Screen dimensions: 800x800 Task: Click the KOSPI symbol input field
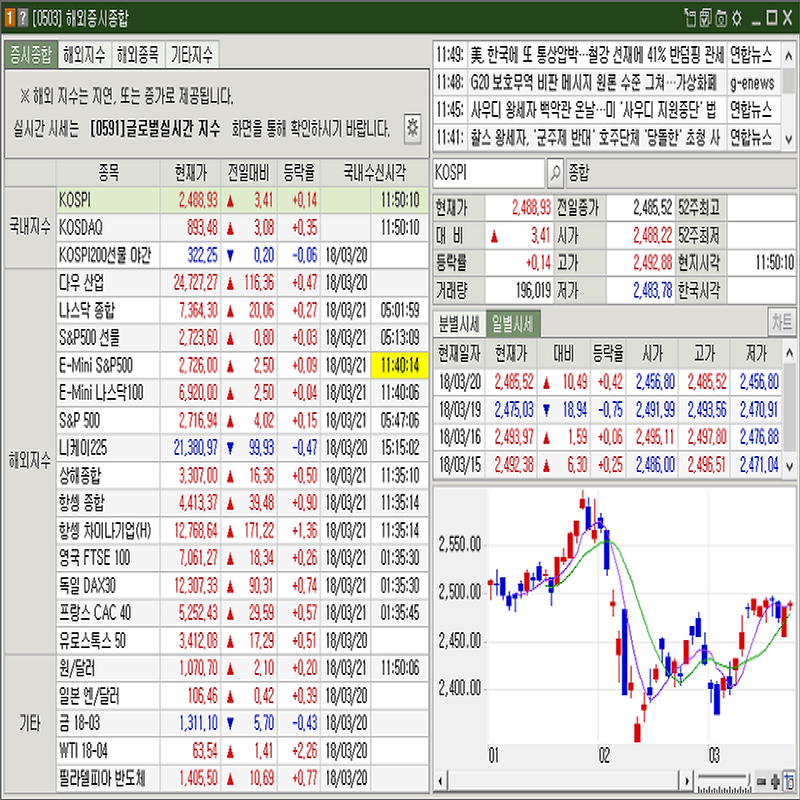coord(489,173)
